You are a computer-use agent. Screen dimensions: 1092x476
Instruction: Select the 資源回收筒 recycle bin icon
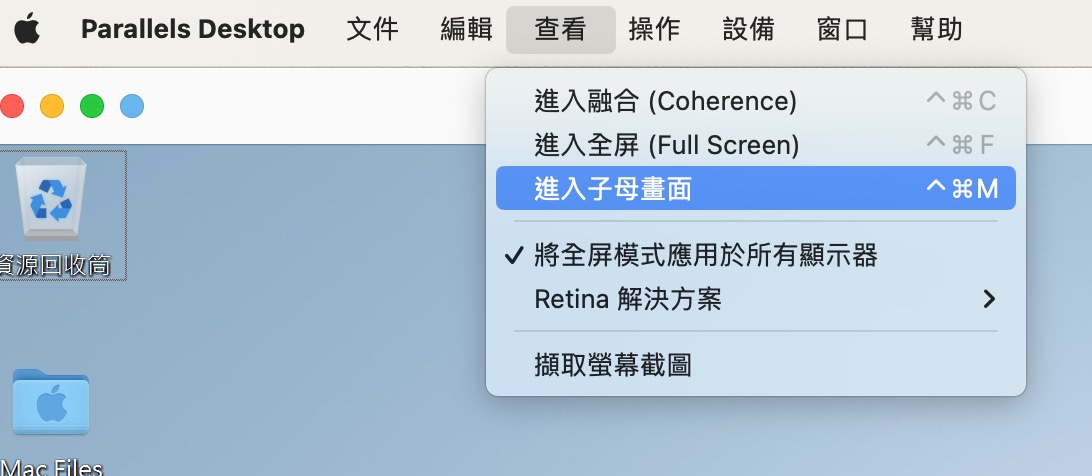pos(51,199)
